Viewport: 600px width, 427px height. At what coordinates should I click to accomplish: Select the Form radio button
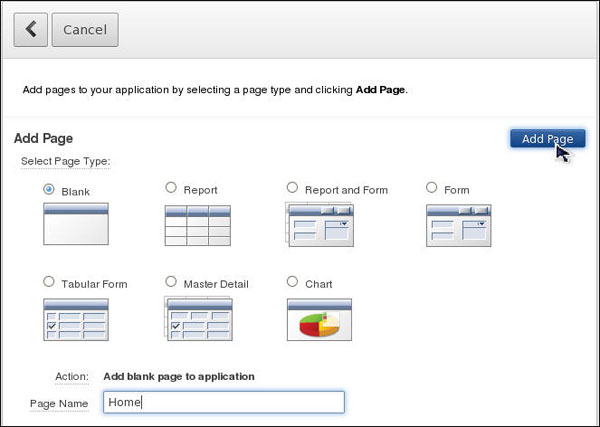click(432, 187)
